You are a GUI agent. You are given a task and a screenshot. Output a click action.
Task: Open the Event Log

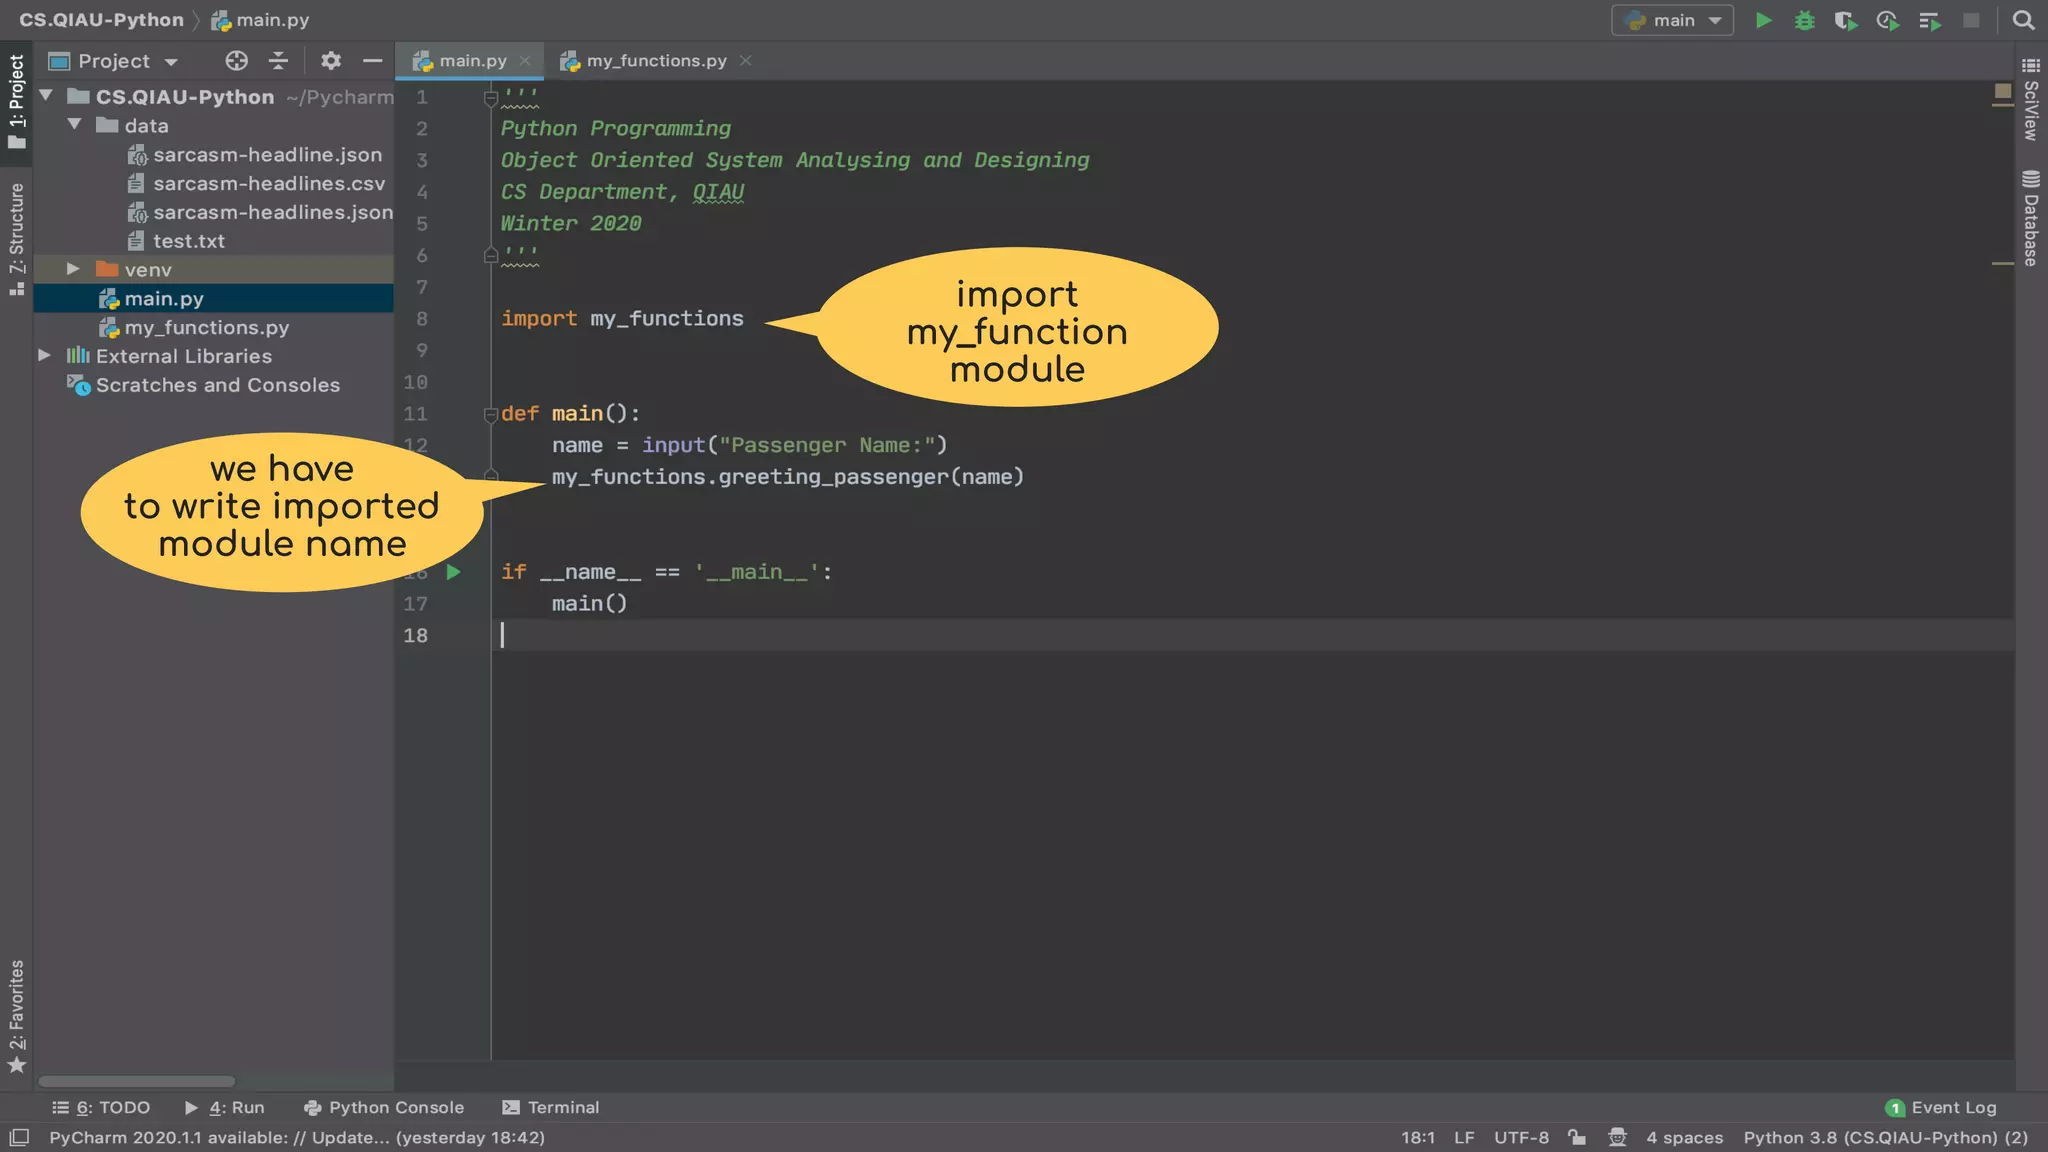click(x=1941, y=1107)
